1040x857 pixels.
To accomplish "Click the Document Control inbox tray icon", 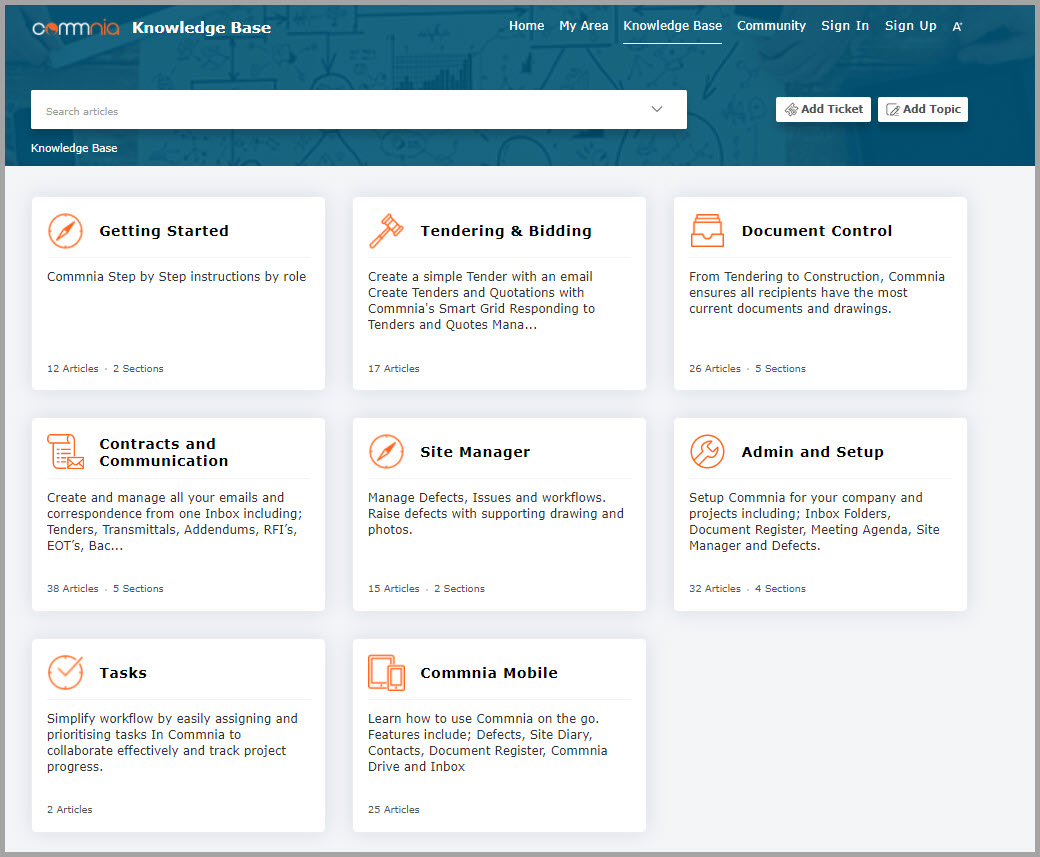I will click(707, 231).
